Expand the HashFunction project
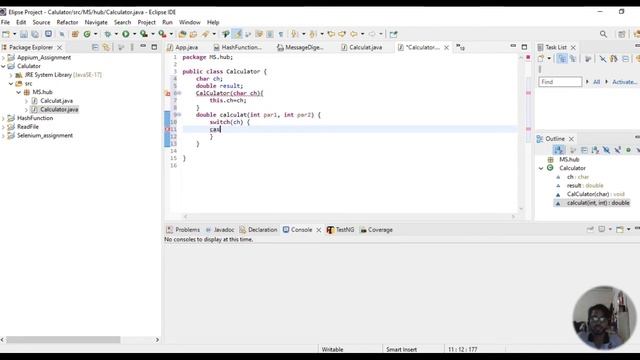The height and width of the screenshot is (360, 640). pos(4,118)
